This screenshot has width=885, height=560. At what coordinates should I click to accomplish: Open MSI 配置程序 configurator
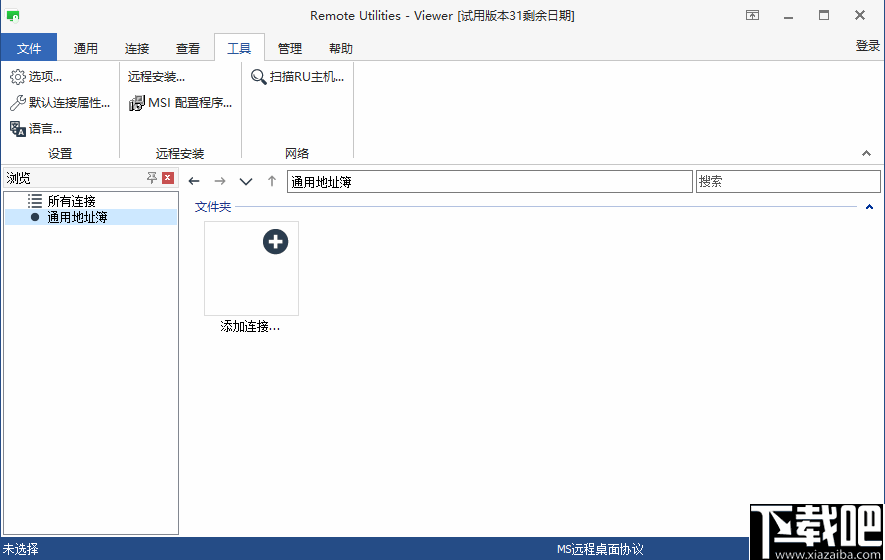point(180,102)
